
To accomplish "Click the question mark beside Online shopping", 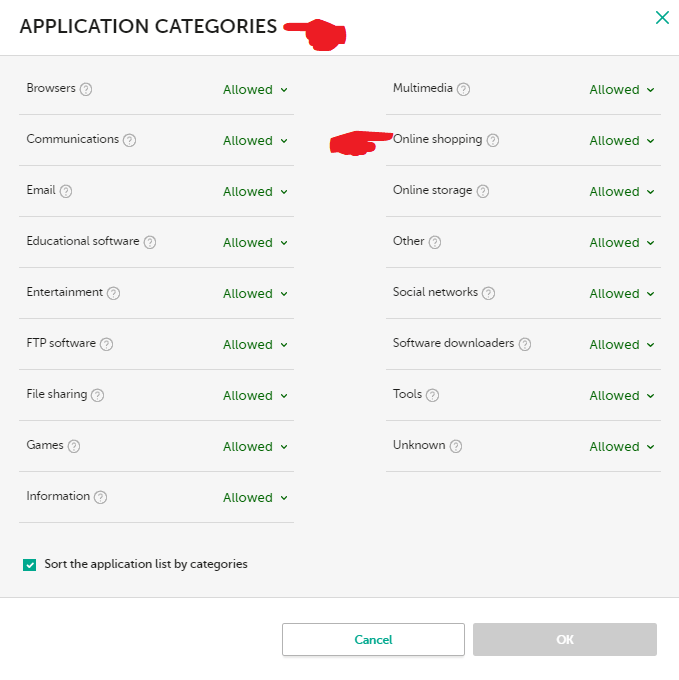I will coord(493,140).
